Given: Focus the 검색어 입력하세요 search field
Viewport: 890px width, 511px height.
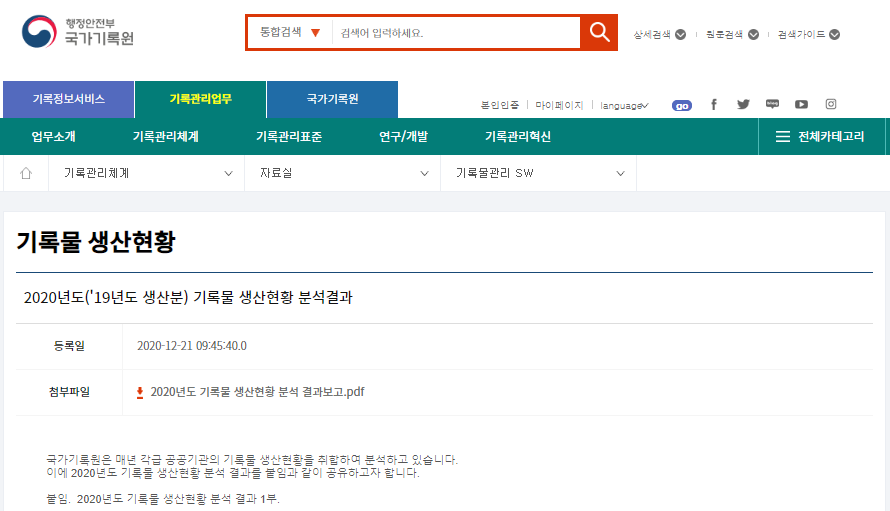Looking at the screenshot, I should pyautogui.click(x=455, y=33).
